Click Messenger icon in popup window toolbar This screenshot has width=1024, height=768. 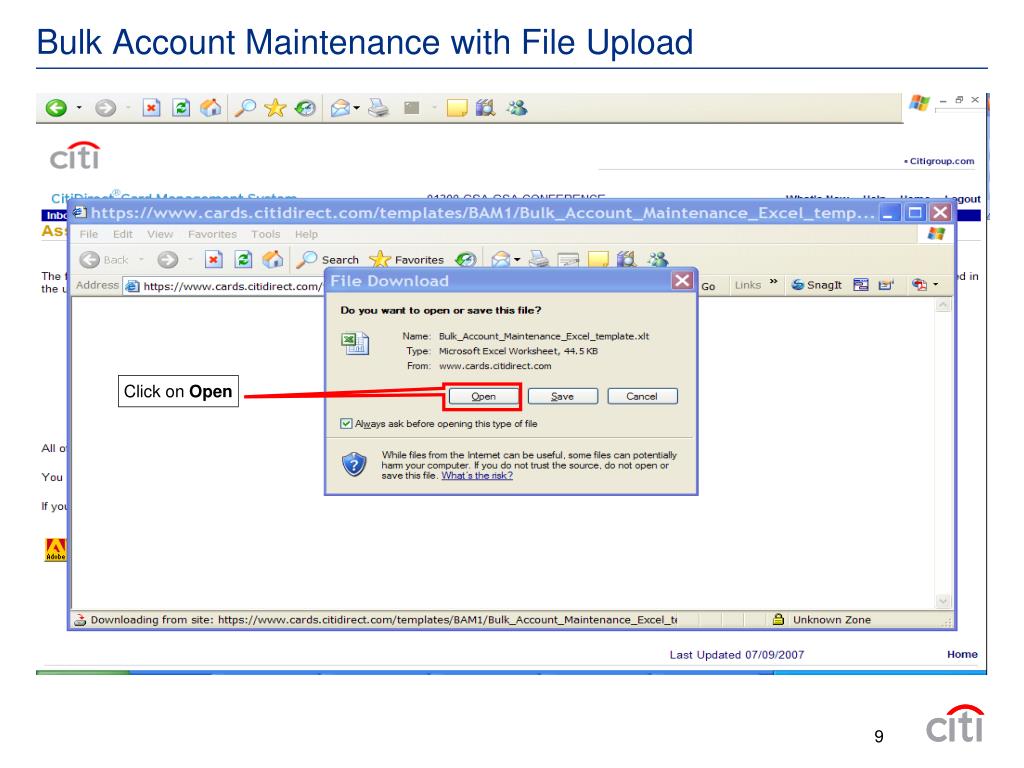pyautogui.click(x=658, y=260)
